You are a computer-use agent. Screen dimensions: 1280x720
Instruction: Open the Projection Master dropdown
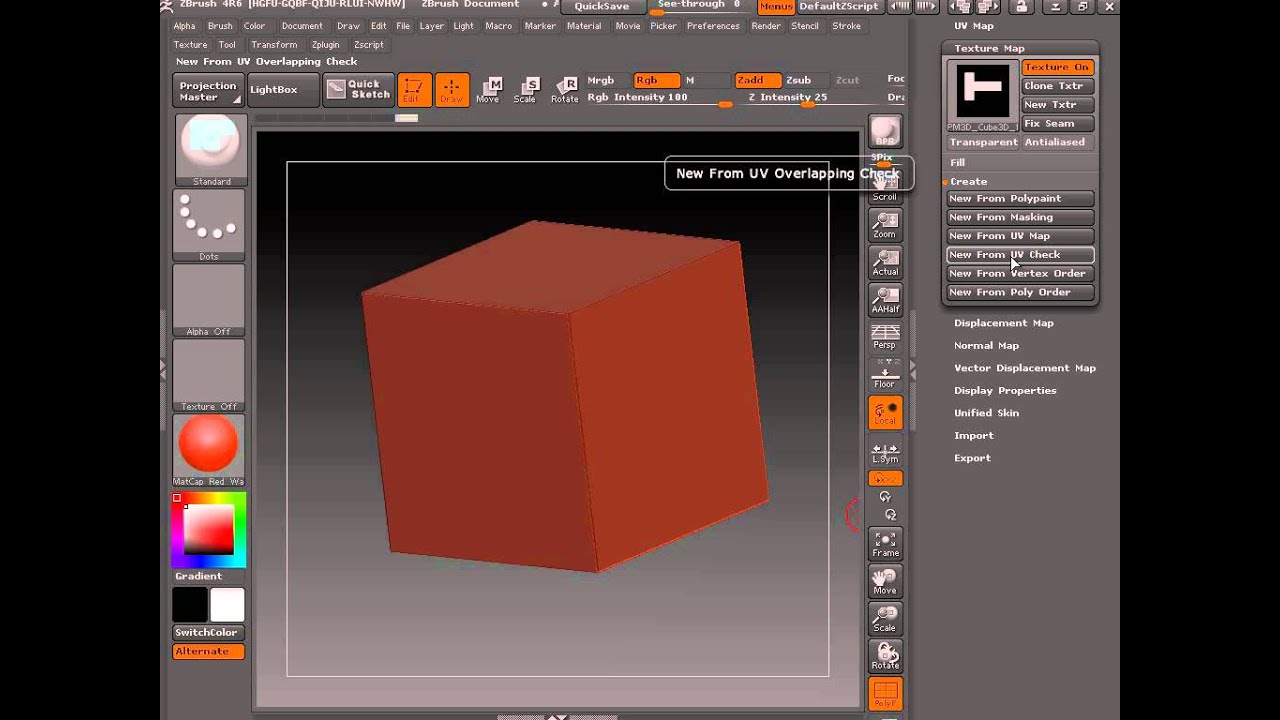pyautogui.click(x=208, y=90)
